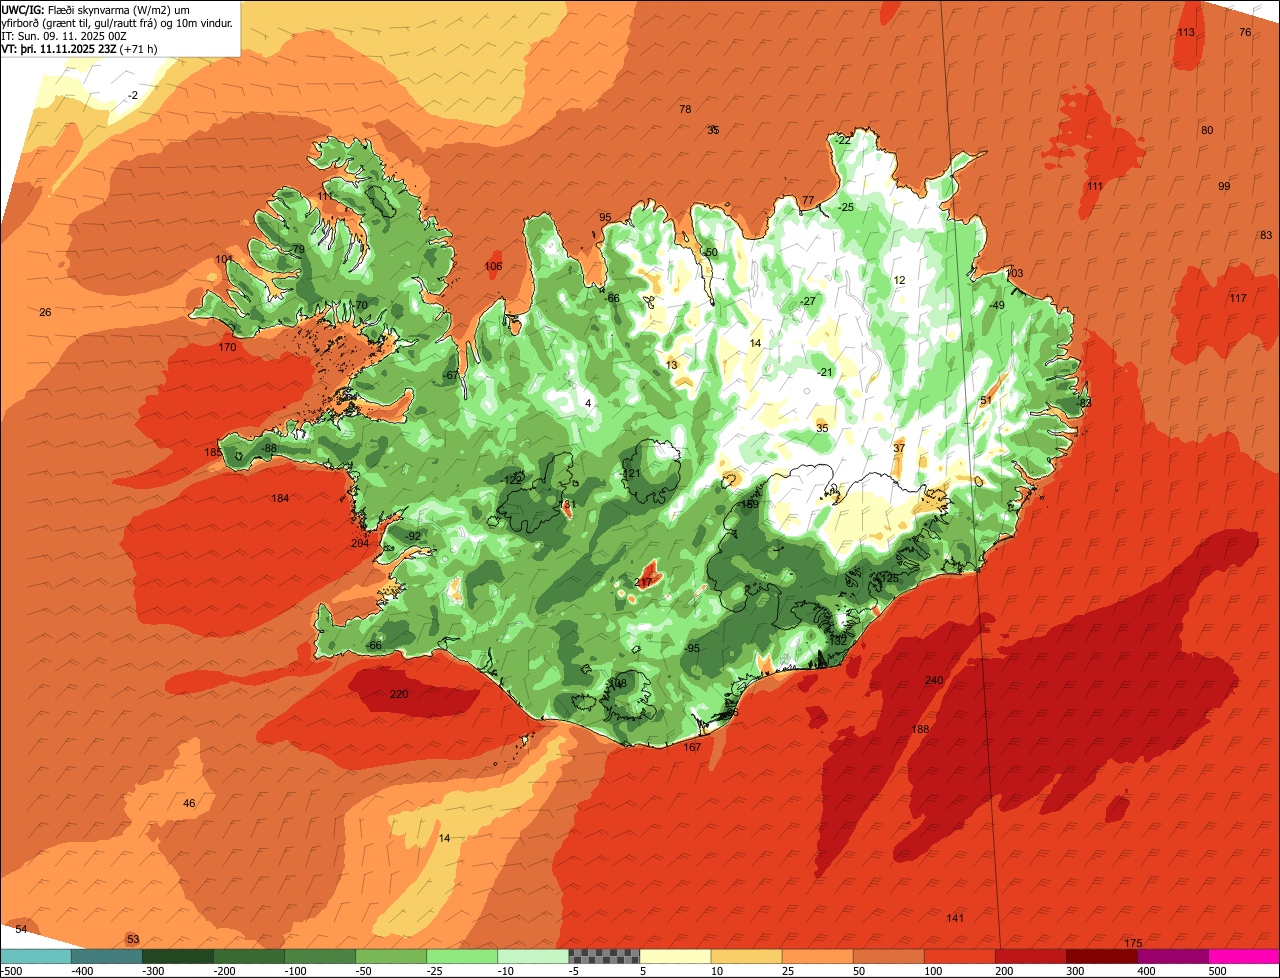Click the map value 240 southeast of Iceland
1280x978 pixels.
coord(934,680)
